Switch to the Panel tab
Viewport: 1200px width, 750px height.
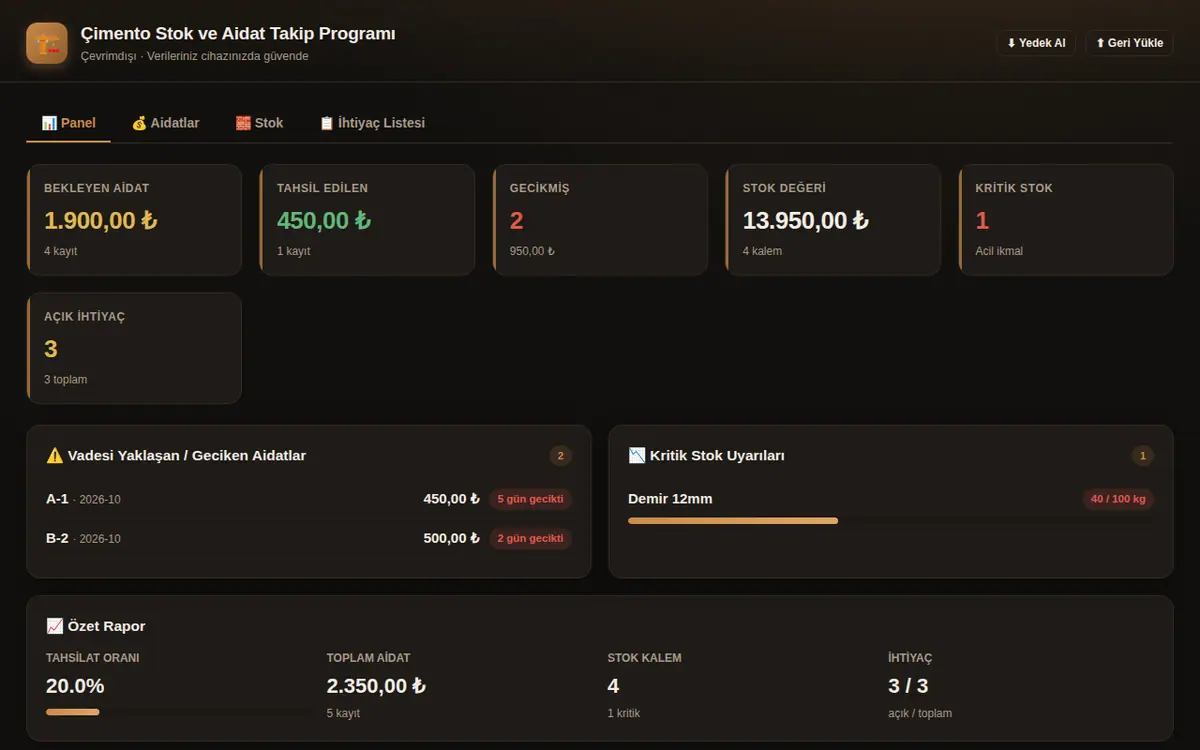tap(69, 123)
